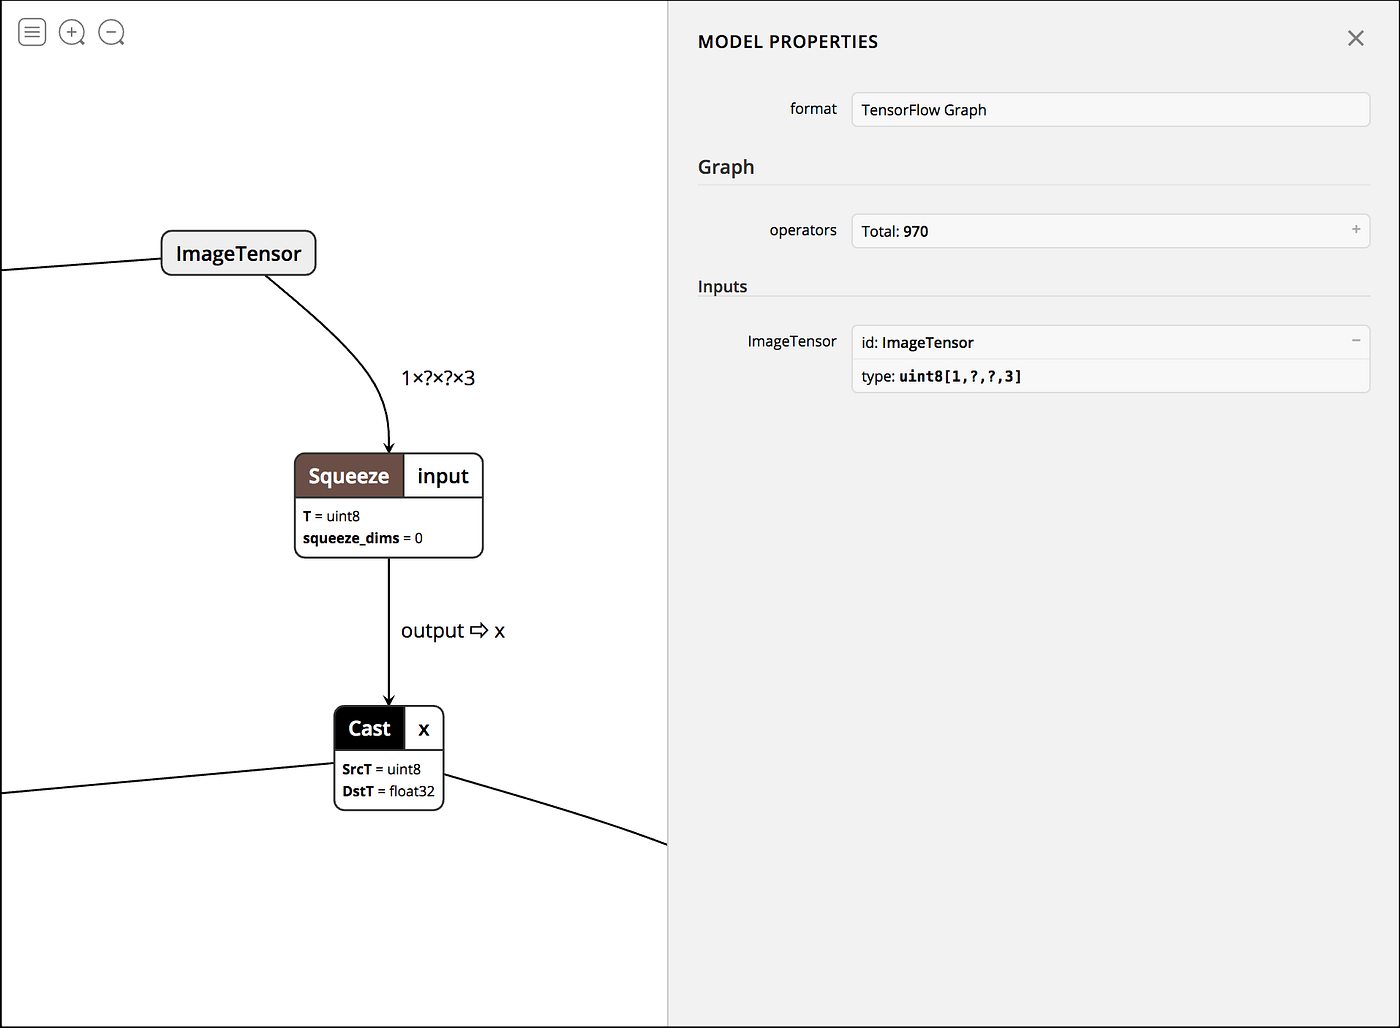This screenshot has width=1400, height=1028.
Task: Open the hamburger menu in the top-left corner
Action: [x=32, y=32]
